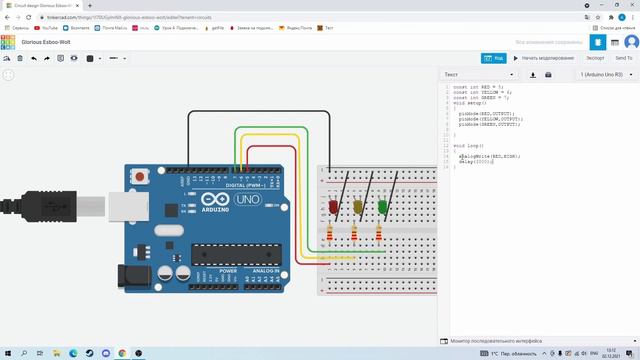Open the notes annotation tool
Viewport: 640px width, 360px height.
coord(60,58)
